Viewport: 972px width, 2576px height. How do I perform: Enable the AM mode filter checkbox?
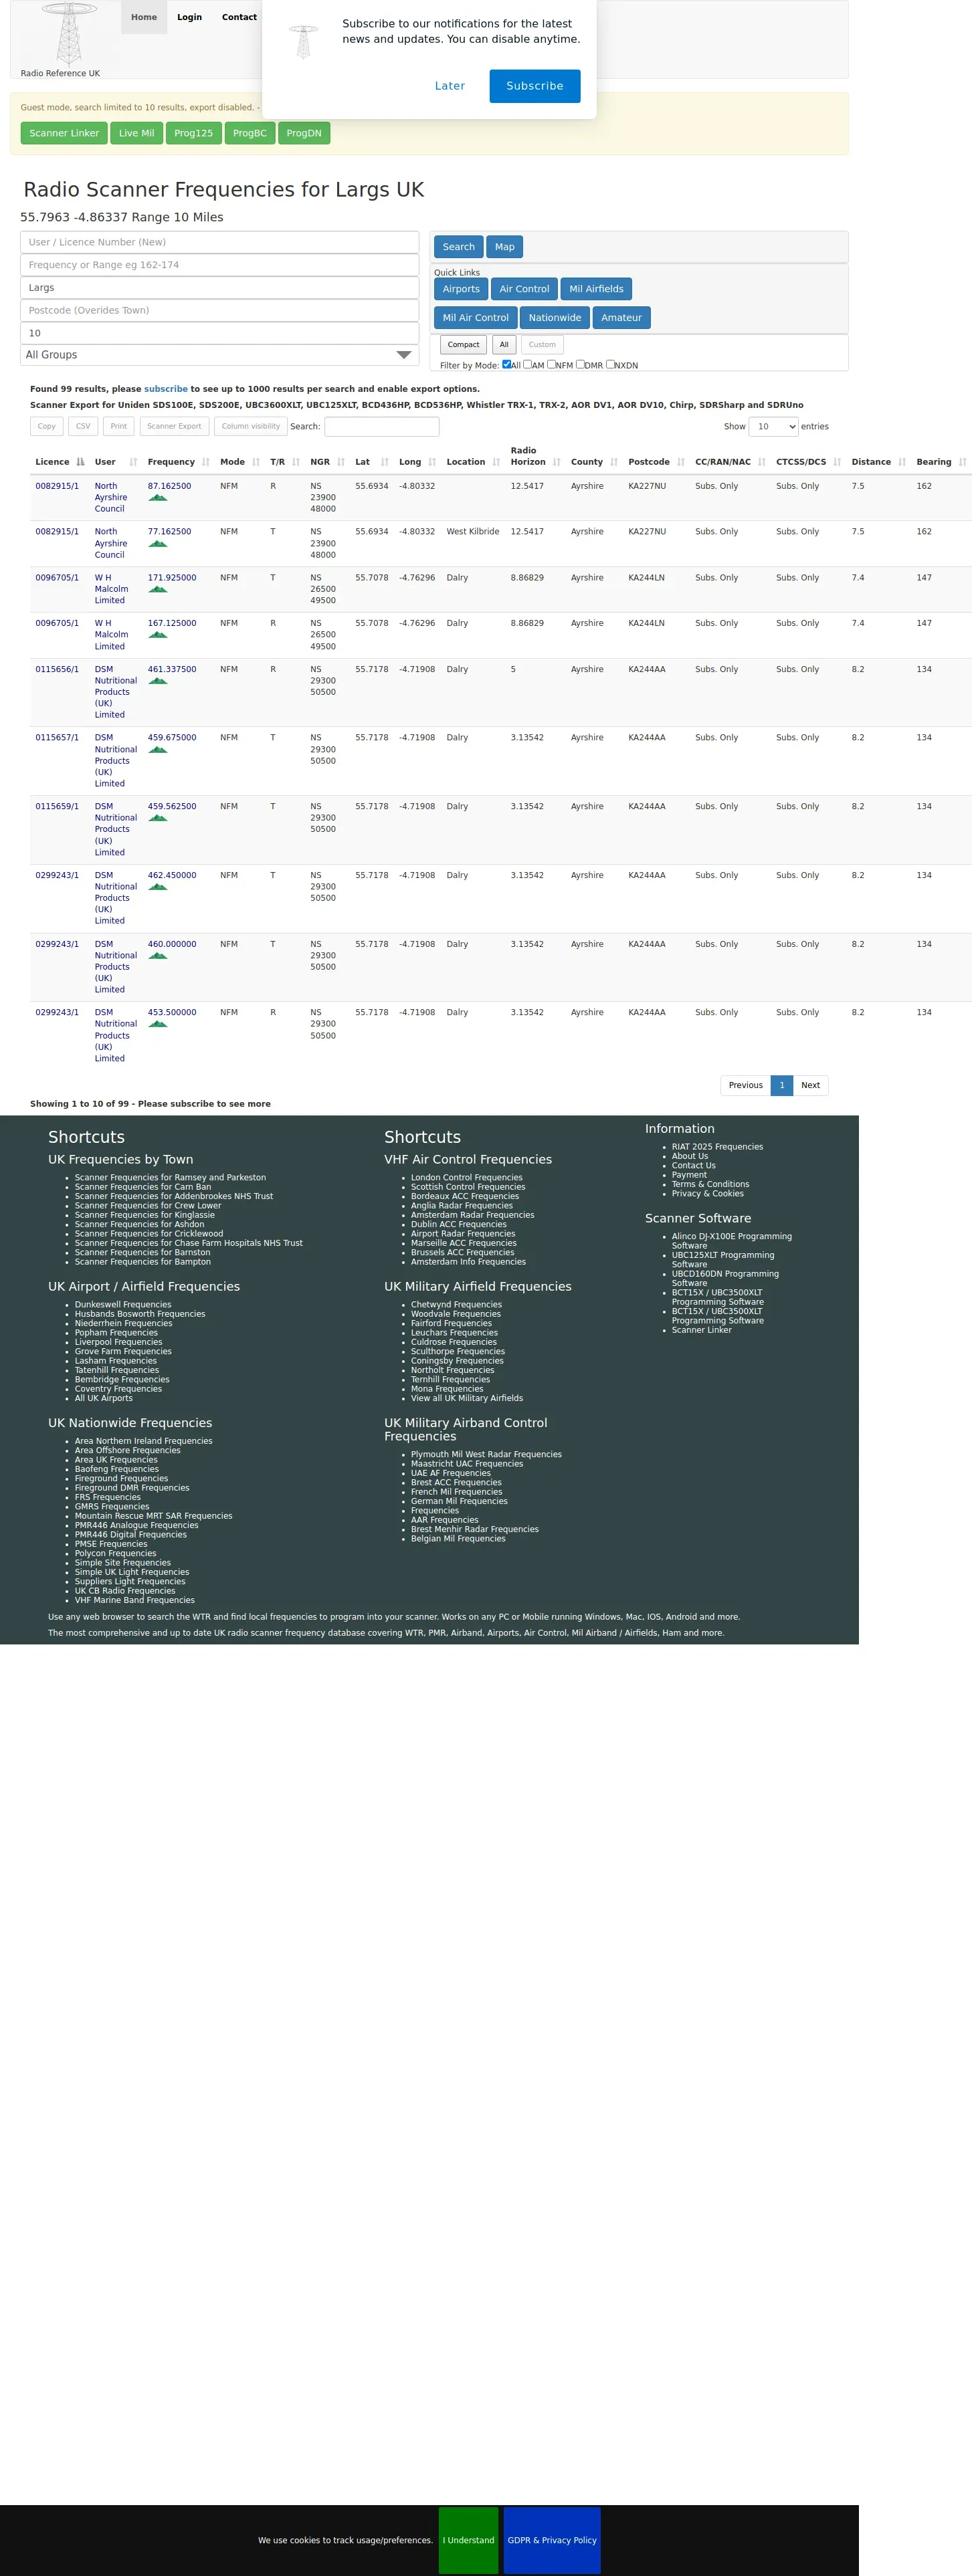pos(527,364)
